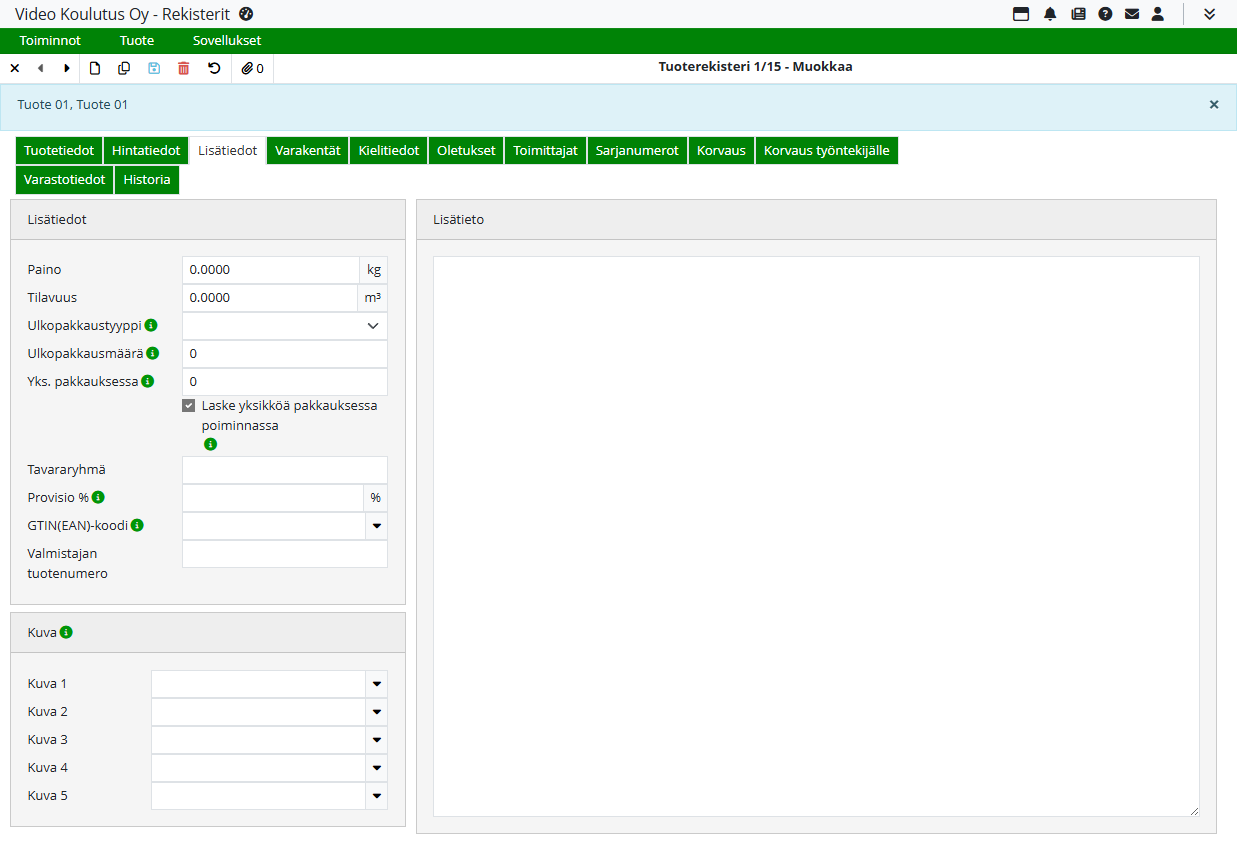This screenshot has width=1237, height=842.
Task: Open messages via the envelope icon
Action: (x=1132, y=14)
